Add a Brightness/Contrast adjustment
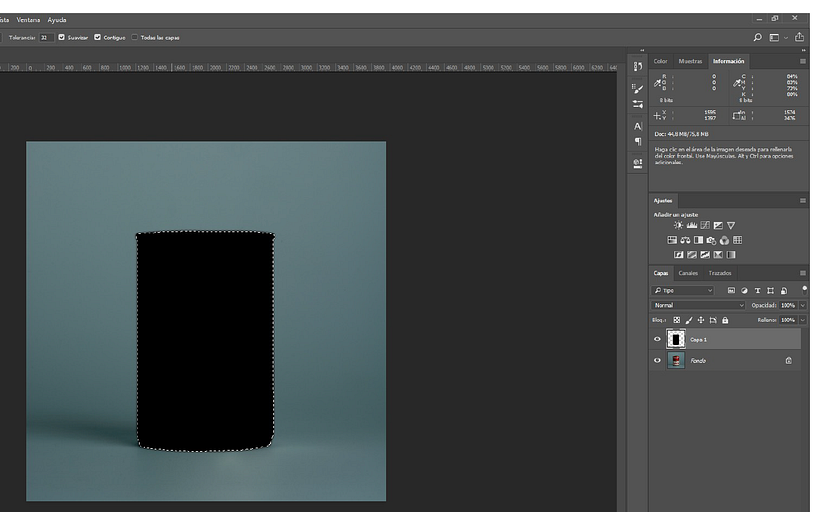Viewport: 820px width, 512px height. pos(678,225)
